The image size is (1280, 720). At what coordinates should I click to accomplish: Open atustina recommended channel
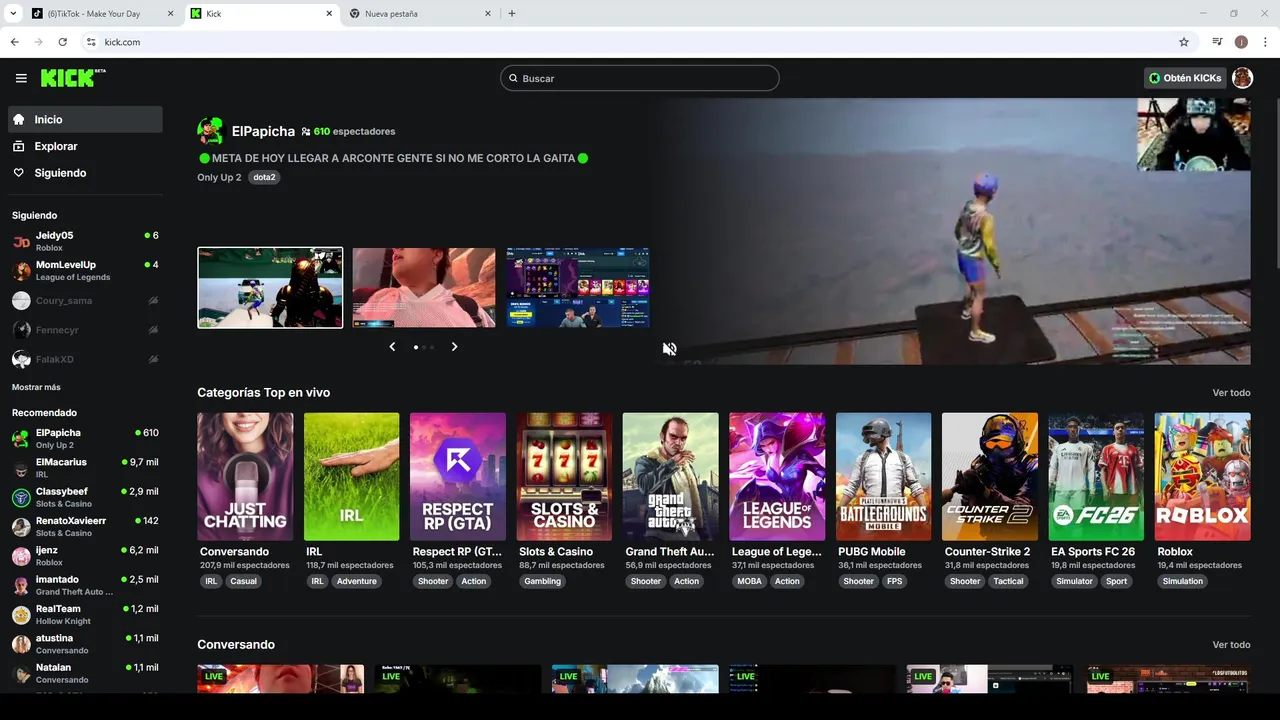click(x=85, y=644)
